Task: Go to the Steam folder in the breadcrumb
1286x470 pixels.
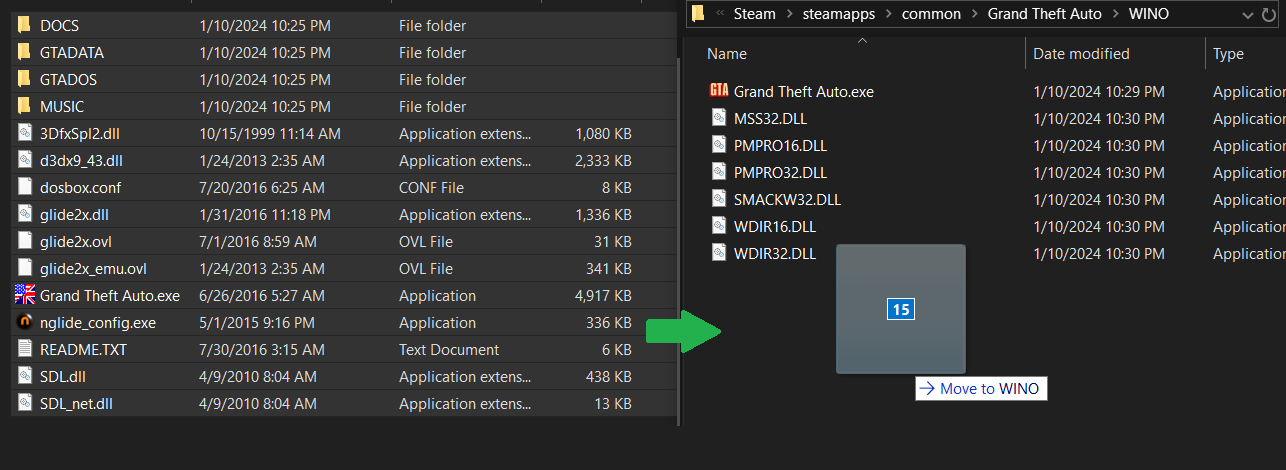Action: pos(754,14)
